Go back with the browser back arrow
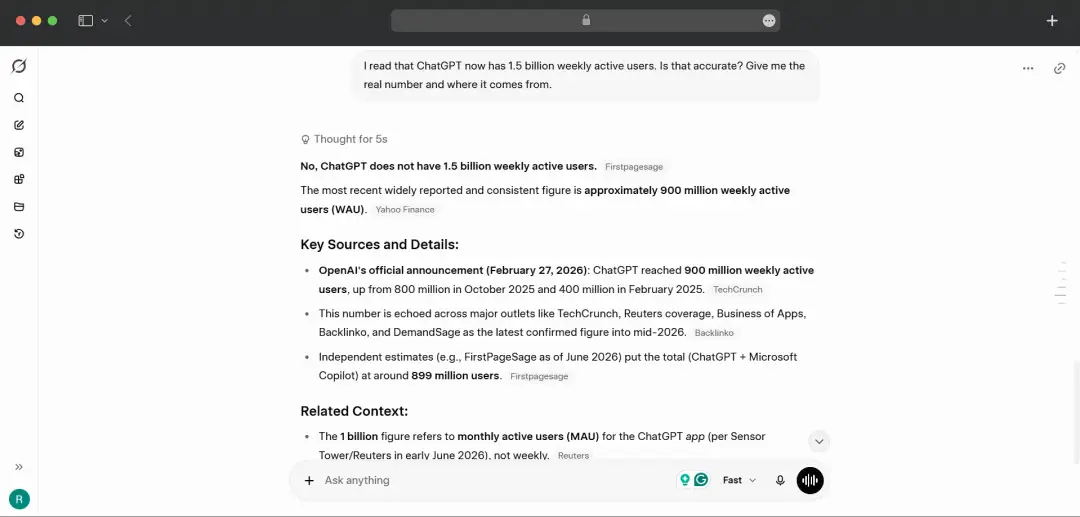The height and width of the screenshot is (517, 1080). (128, 21)
